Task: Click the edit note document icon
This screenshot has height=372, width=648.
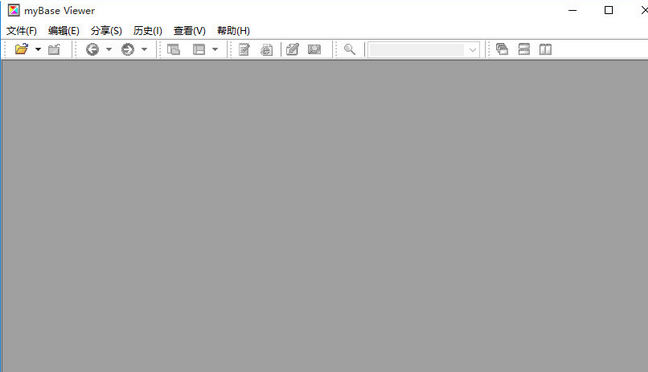Action: tap(244, 50)
